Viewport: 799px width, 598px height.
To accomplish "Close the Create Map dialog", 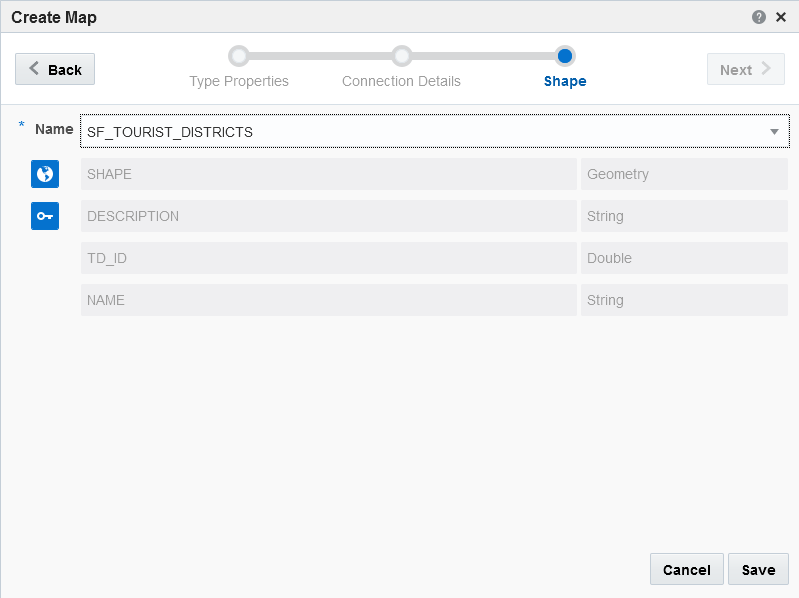I will [x=781, y=17].
